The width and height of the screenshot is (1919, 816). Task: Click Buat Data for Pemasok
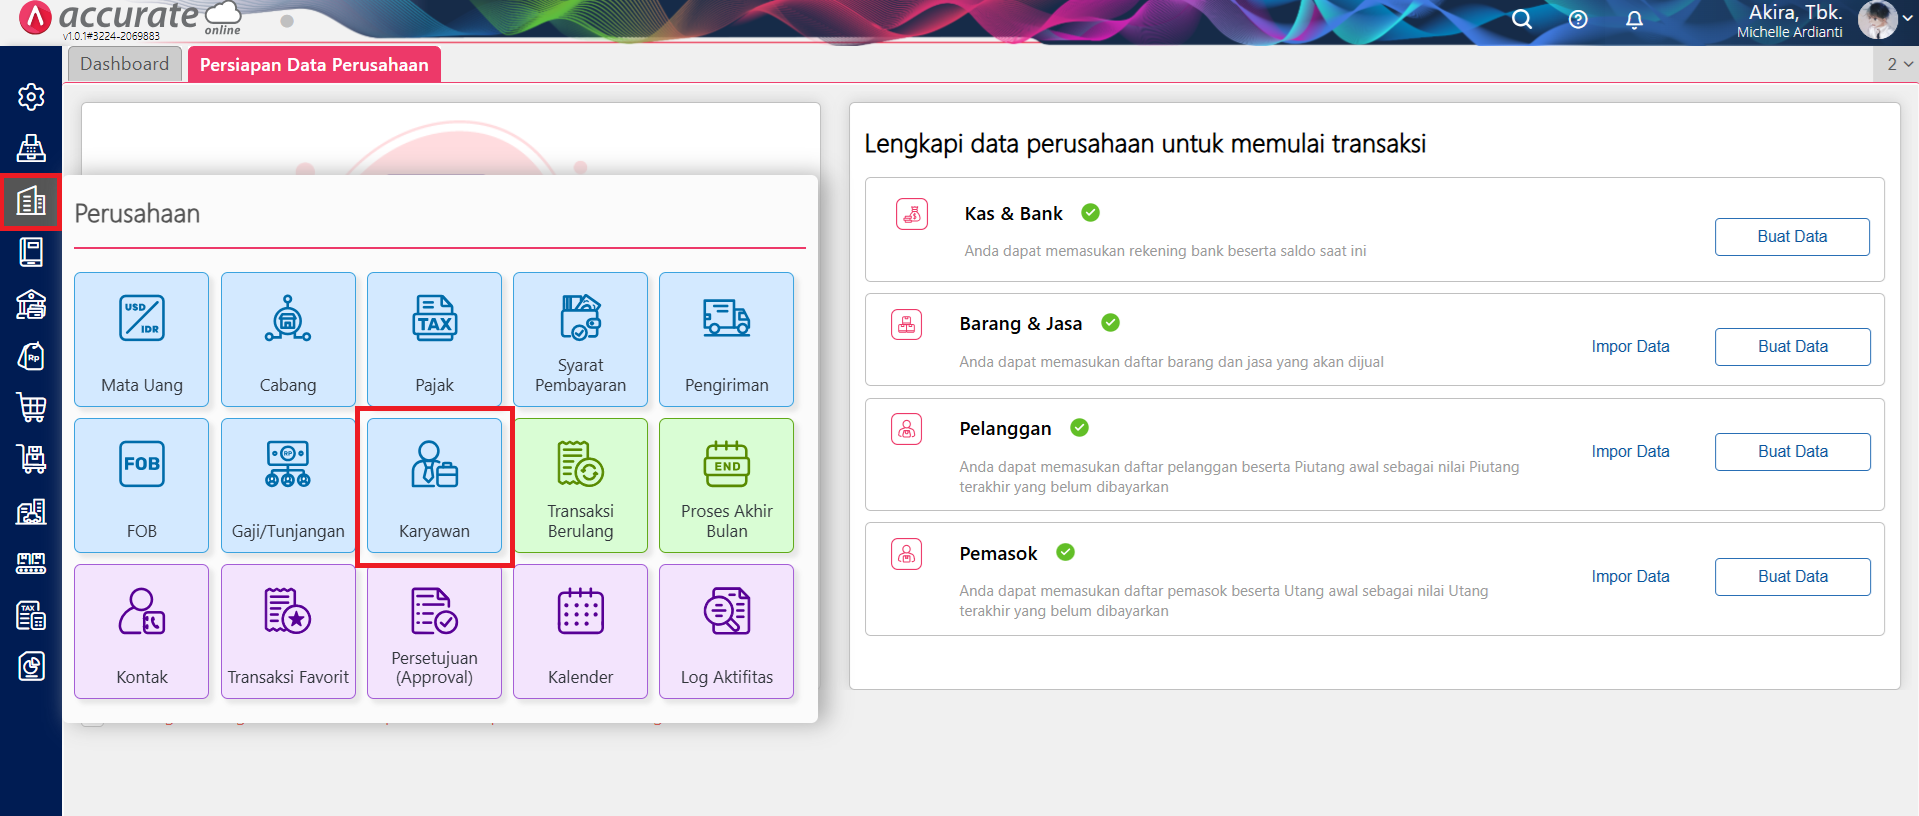pyautogui.click(x=1792, y=577)
